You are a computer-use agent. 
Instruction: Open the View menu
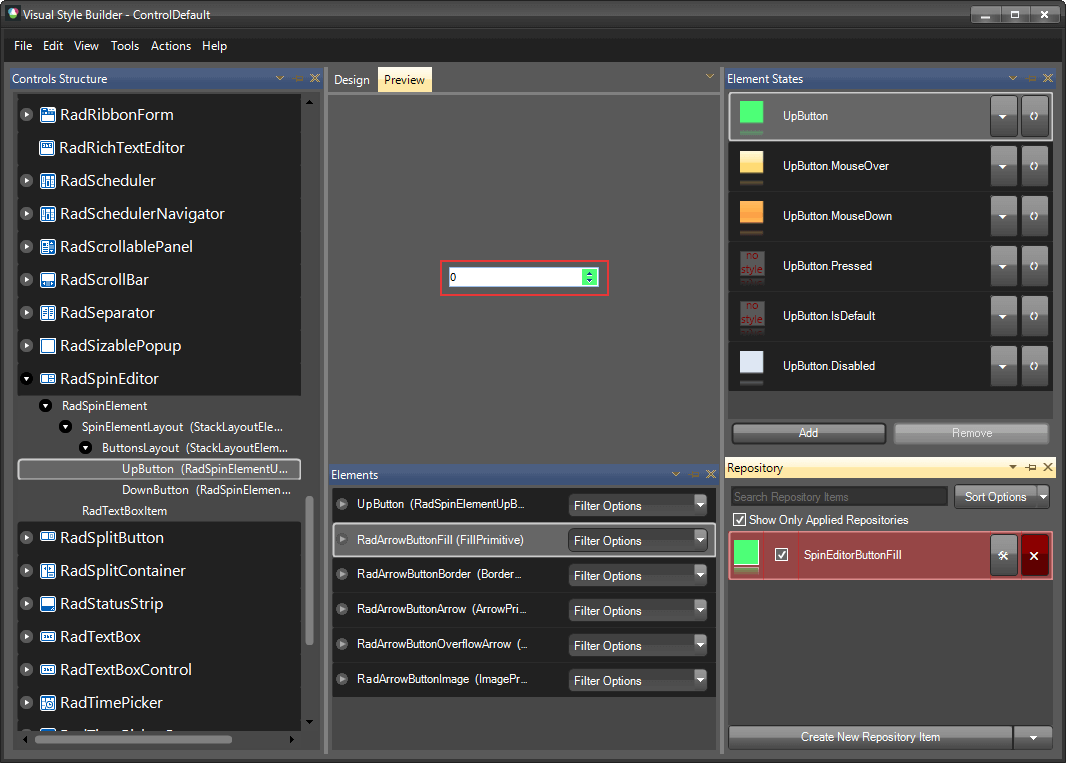tap(86, 46)
